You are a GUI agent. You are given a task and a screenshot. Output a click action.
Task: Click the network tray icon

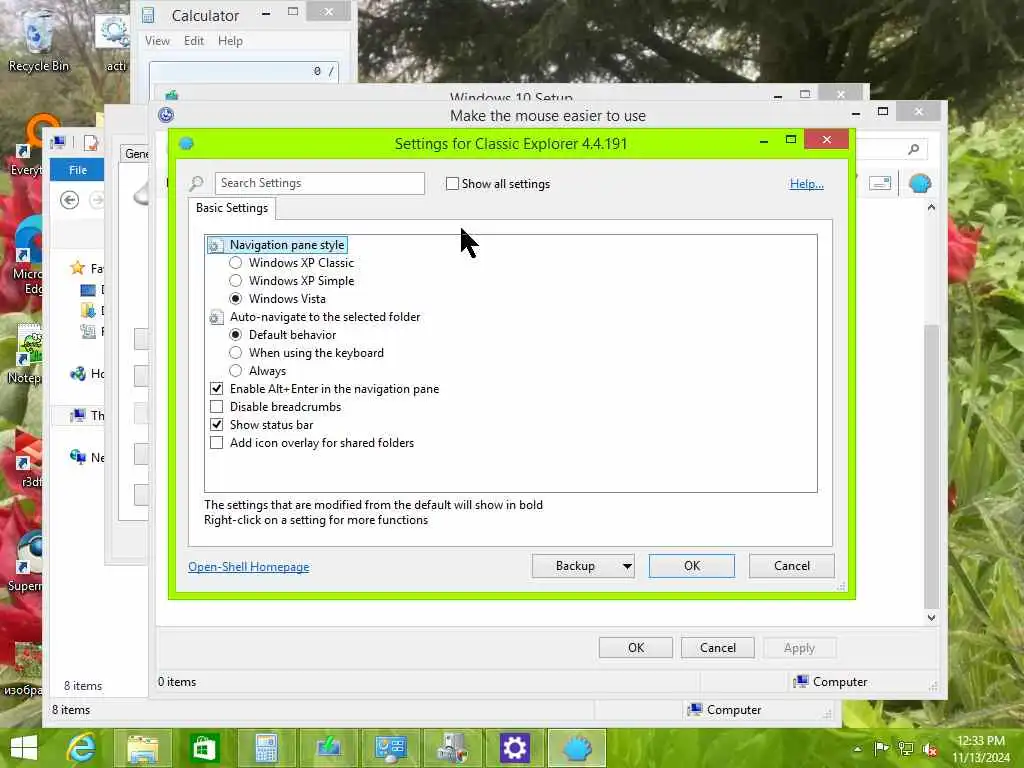click(906, 749)
